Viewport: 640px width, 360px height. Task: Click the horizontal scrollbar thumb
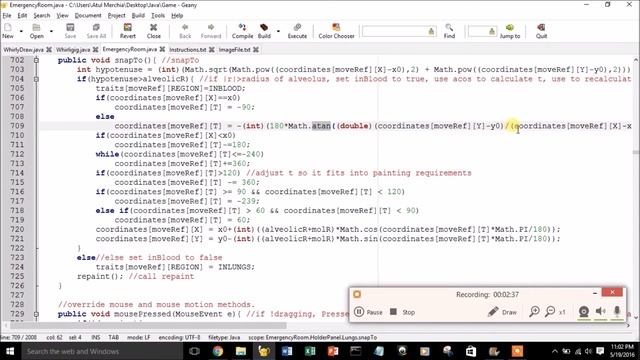tap(148, 326)
